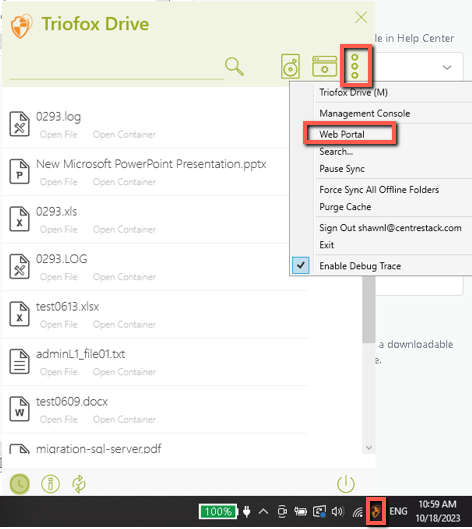
Task: Toggle the Enable Debug Trace checkmark
Action: [301, 266]
